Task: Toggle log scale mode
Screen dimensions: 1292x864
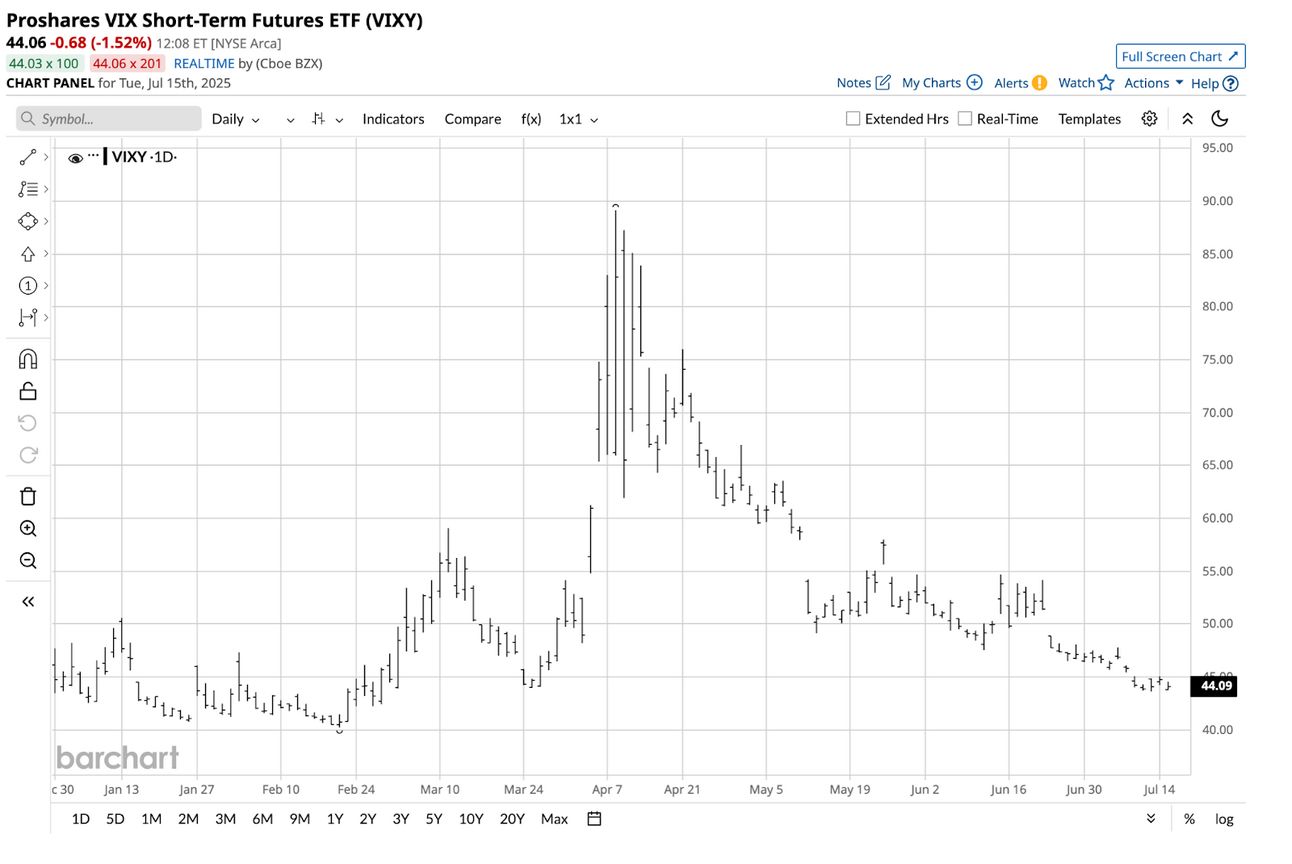Action: [1224, 819]
